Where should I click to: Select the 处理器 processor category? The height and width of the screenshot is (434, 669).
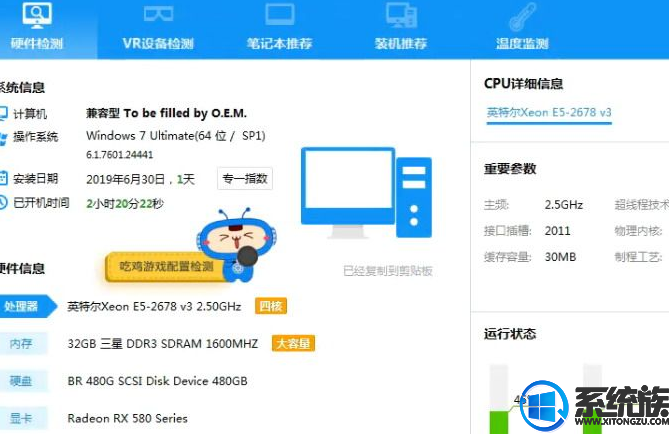click(26, 306)
